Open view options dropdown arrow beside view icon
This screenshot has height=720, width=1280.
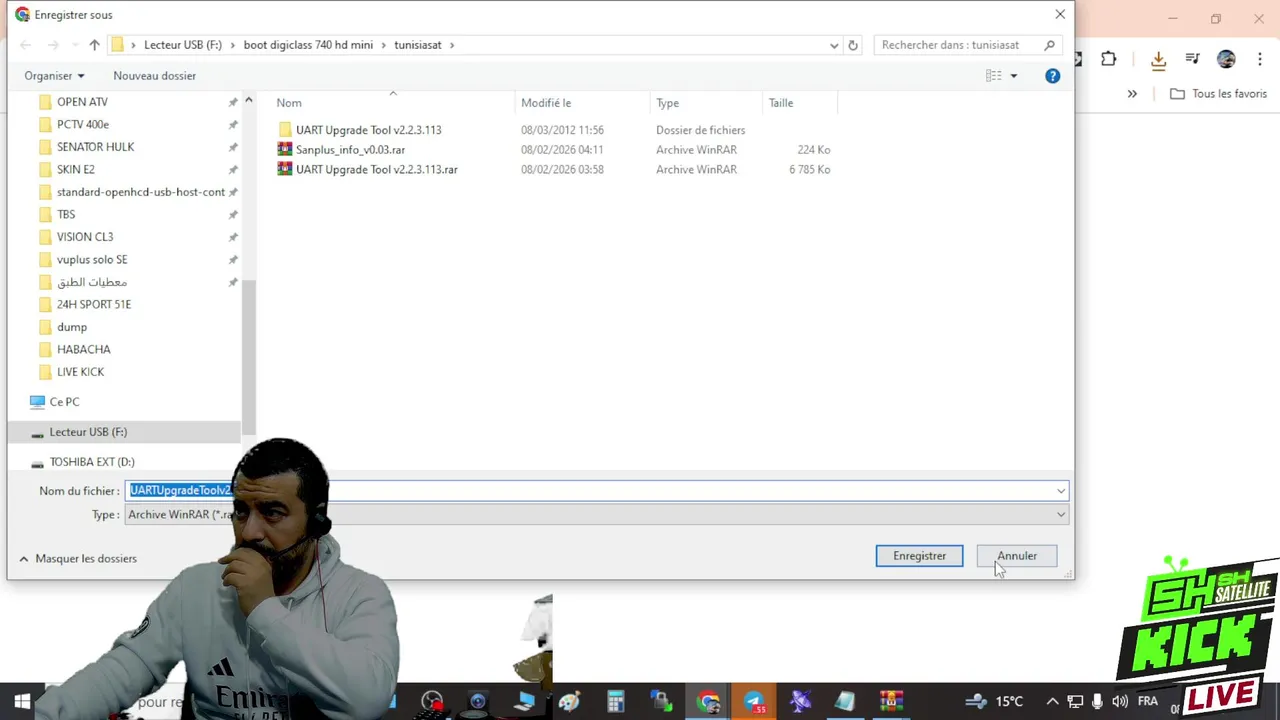(1013, 76)
